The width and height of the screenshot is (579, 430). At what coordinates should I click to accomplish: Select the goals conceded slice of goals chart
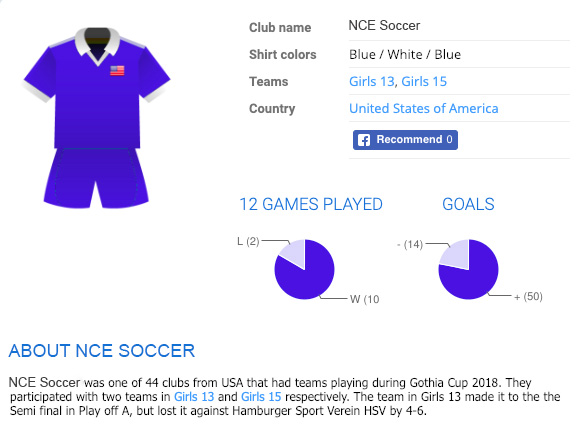pyautogui.click(x=457, y=255)
